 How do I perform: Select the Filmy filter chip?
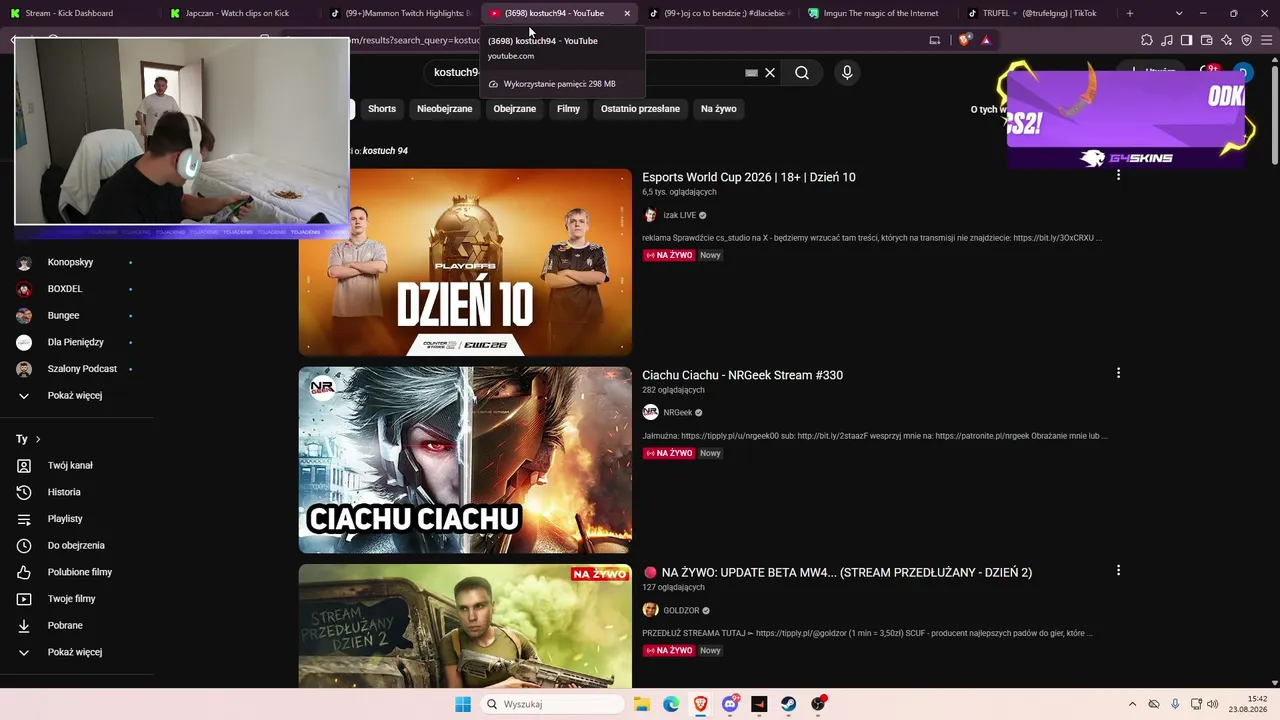coord(569,109)
